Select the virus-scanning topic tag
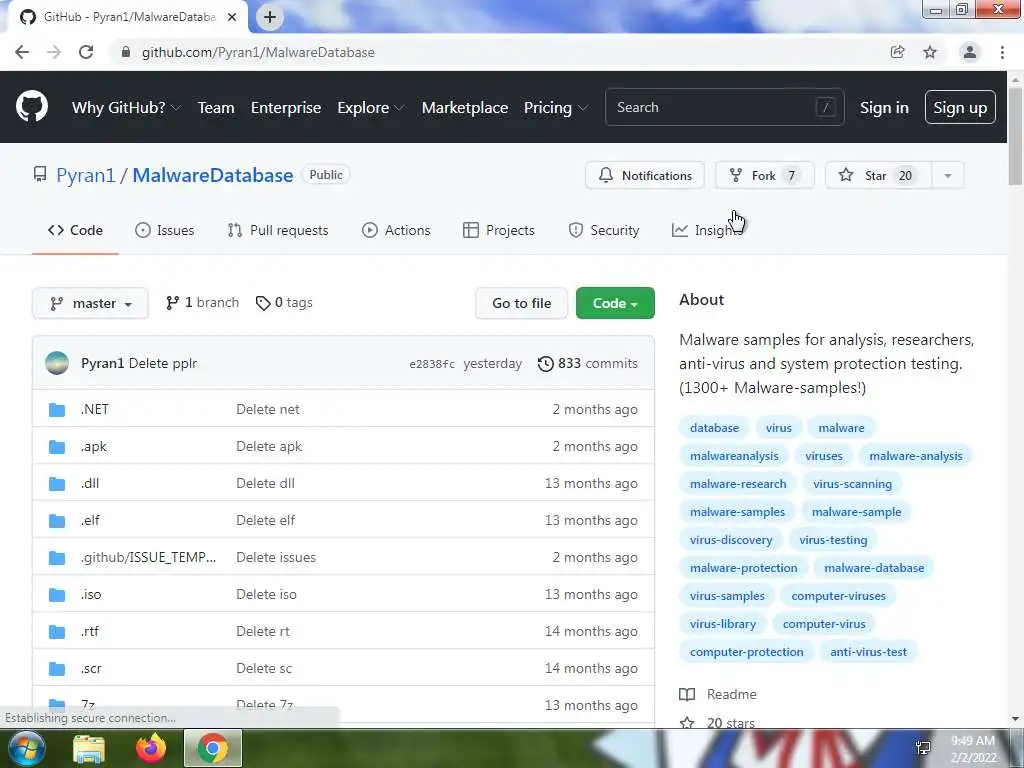This screenshot has height=768, width=1024. 852,484
